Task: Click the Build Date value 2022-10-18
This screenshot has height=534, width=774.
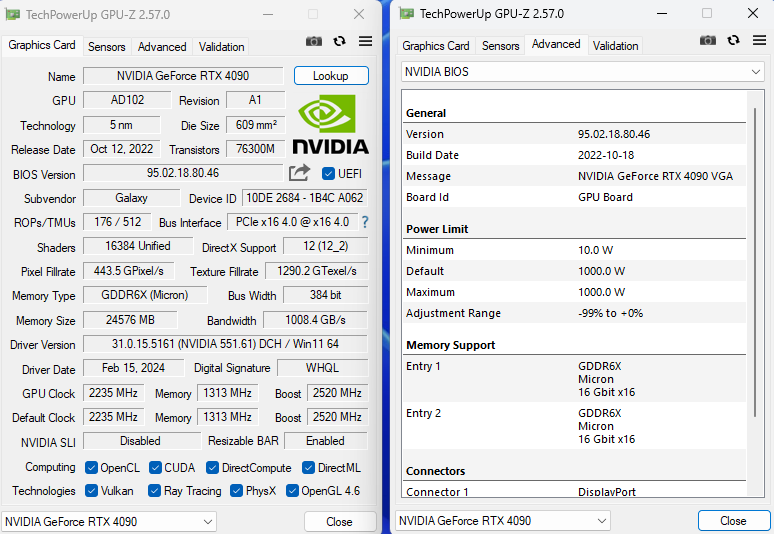Action: (606, 155)
